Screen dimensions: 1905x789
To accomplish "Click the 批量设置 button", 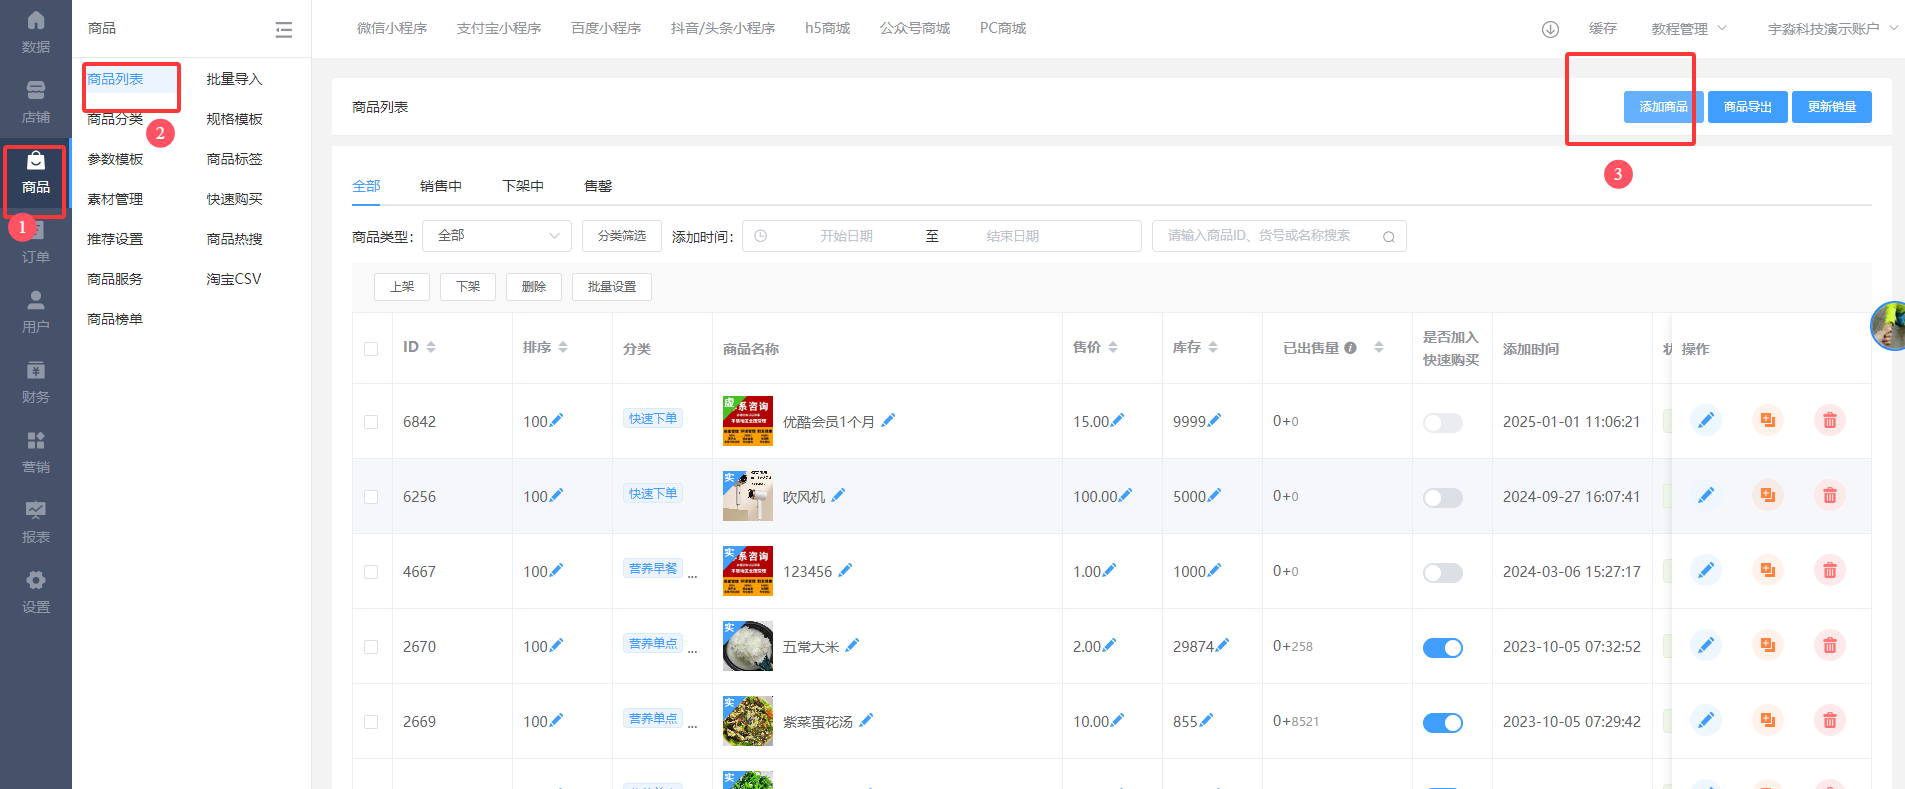I will click(612, 287).
